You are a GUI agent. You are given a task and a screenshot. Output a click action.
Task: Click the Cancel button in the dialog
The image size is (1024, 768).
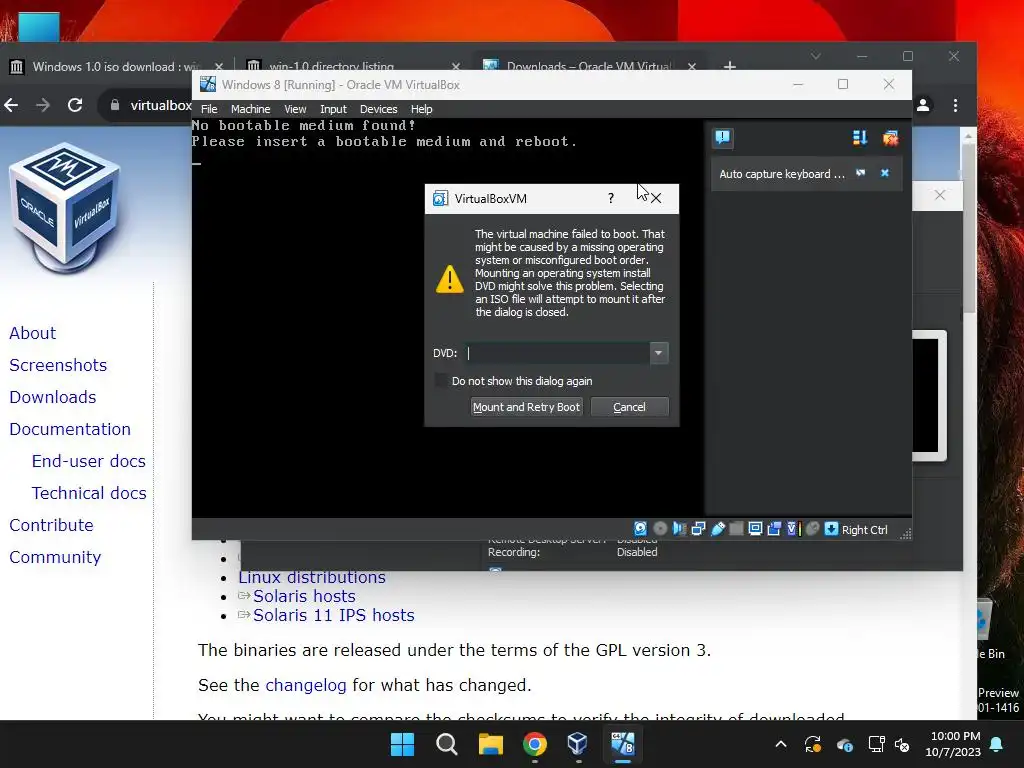point(630,407)
